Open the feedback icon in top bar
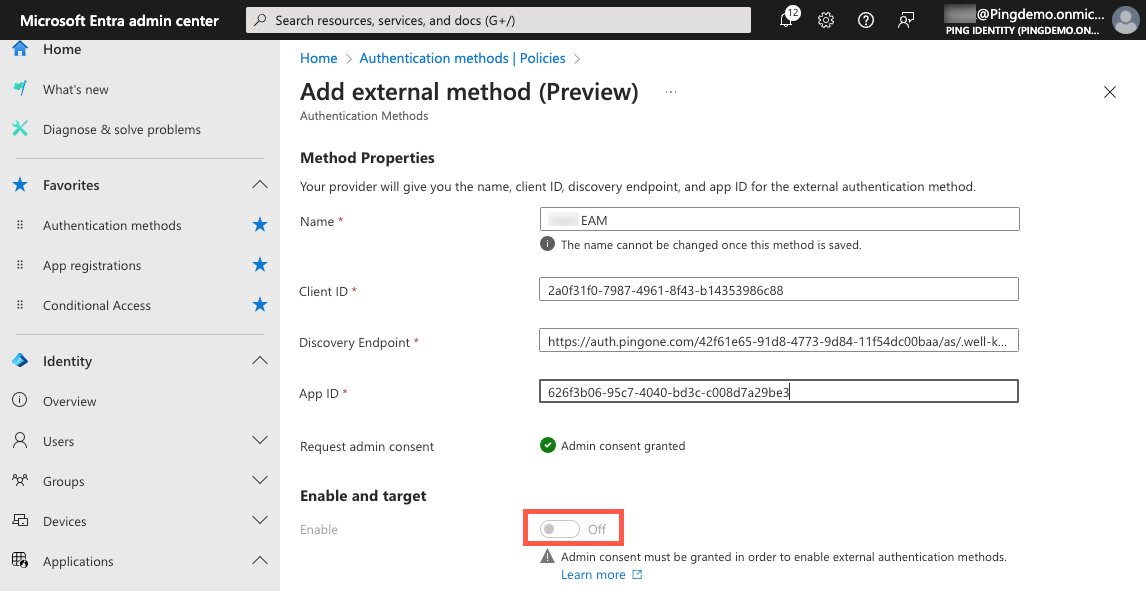This screenshot has width=1146, height=591. coord(906,20)
